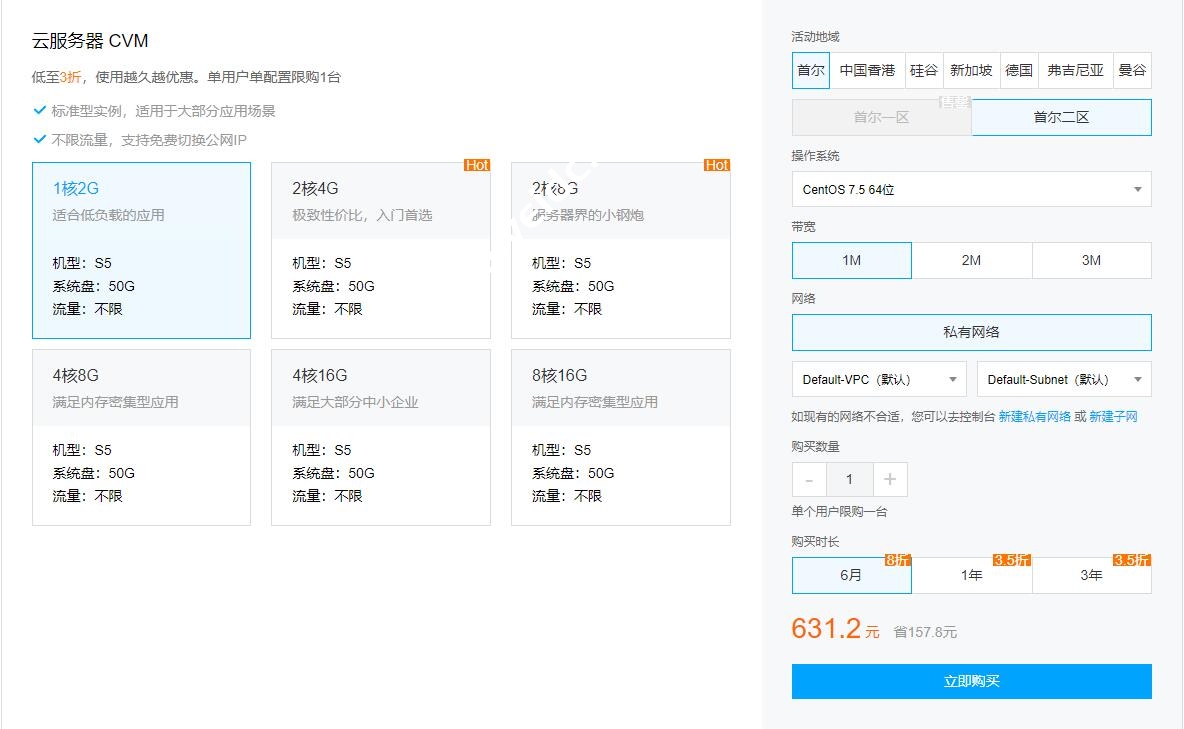Set bandwidth to 3M
This screenshot has width=1184, height=729.
(x=1091, y=260)
